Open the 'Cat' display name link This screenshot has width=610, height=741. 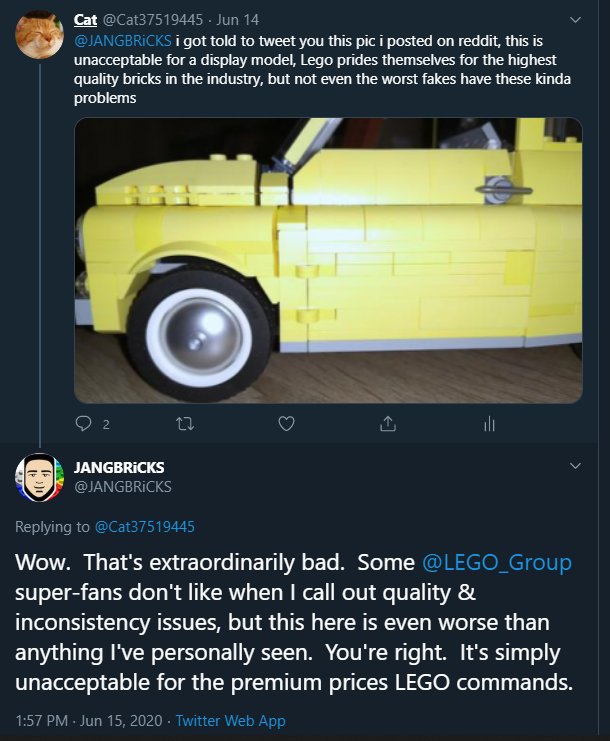tap(85, 20)
